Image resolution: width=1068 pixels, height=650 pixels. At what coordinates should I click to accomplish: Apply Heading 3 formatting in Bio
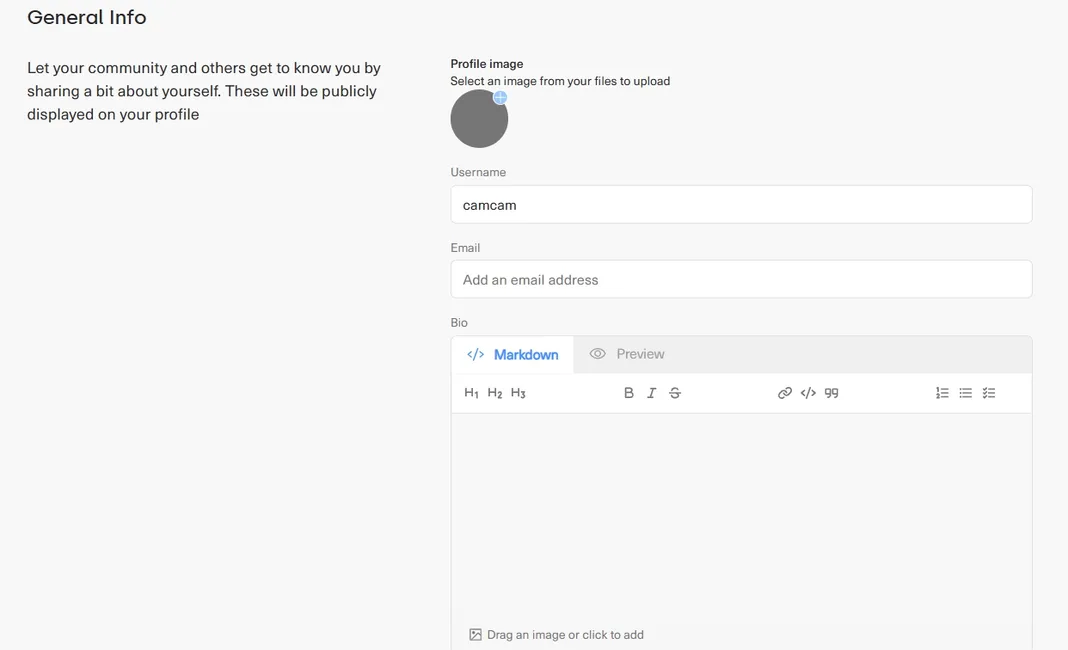[518, 393]
